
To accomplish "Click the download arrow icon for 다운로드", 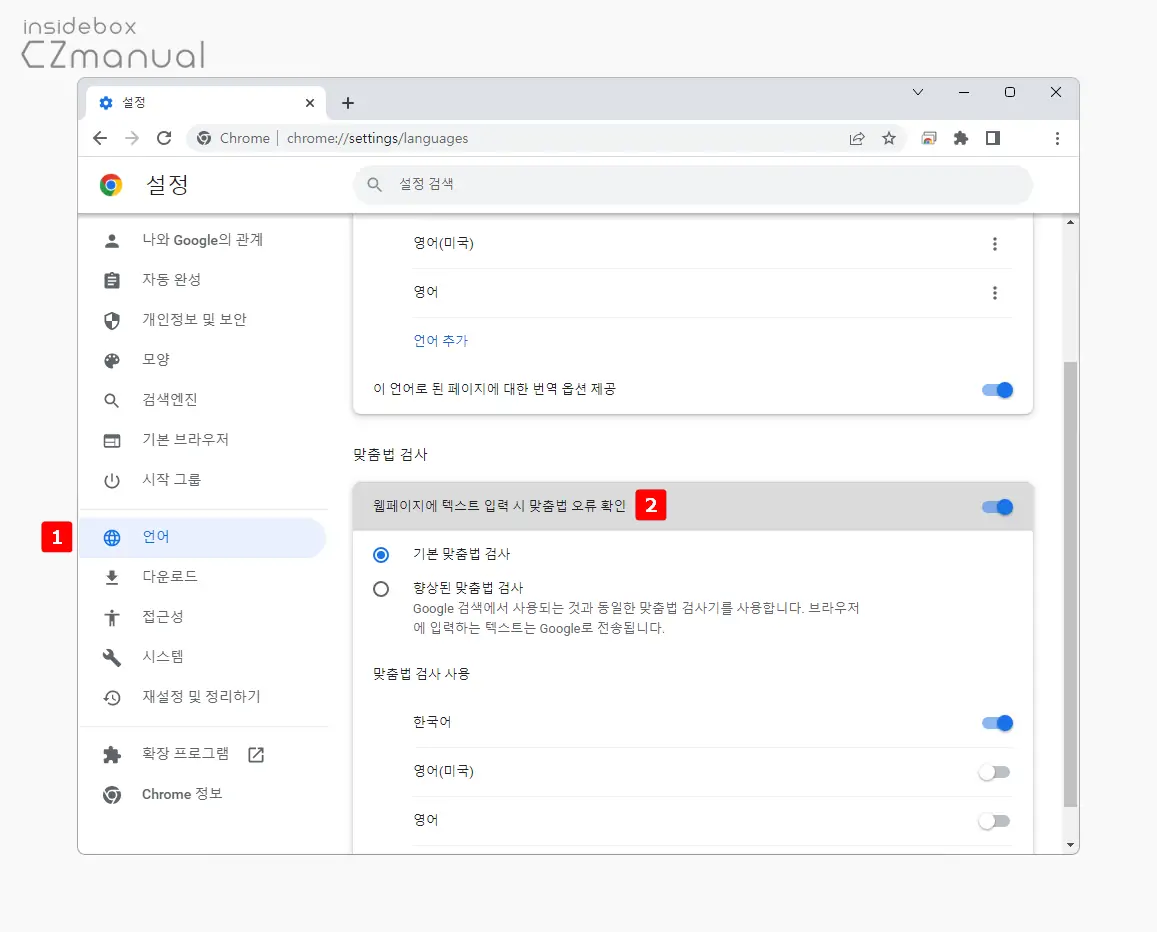I will coord(111,578).
